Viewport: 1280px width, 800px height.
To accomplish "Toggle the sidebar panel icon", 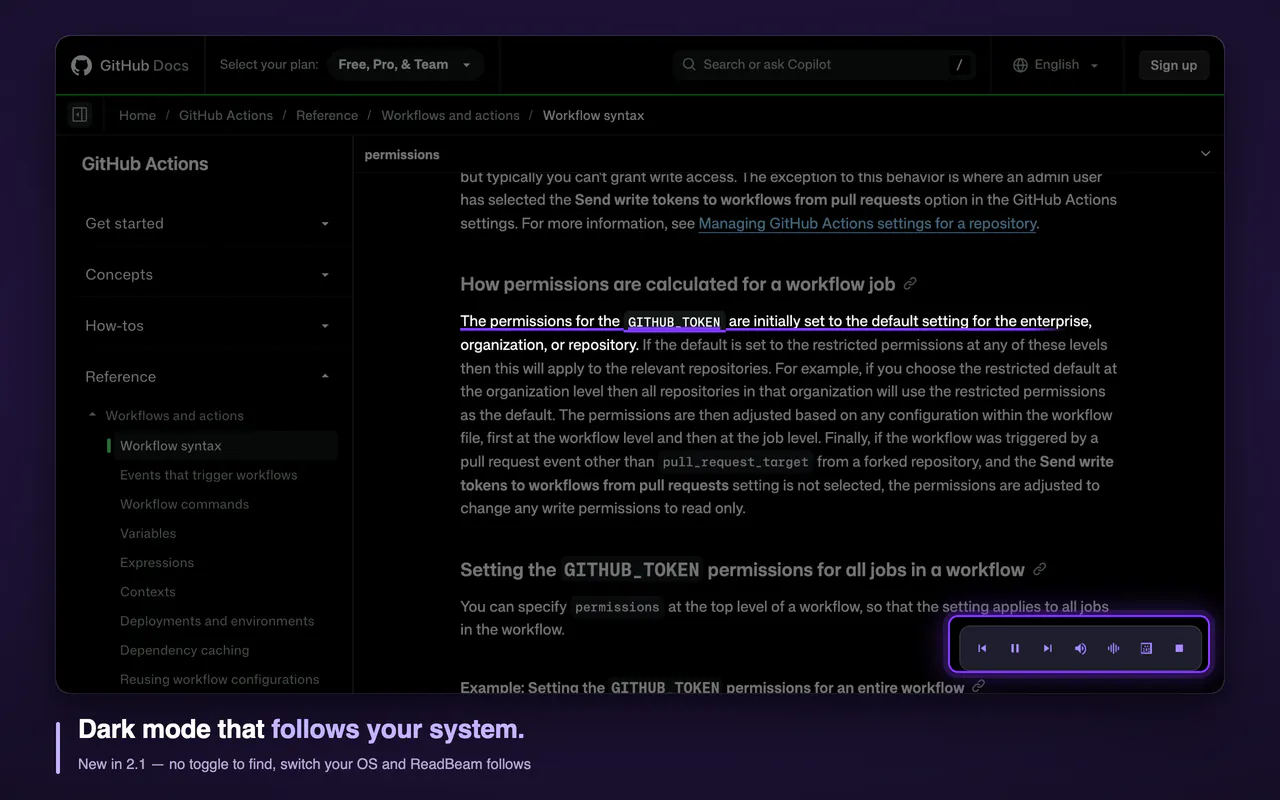I will [80, 115].
